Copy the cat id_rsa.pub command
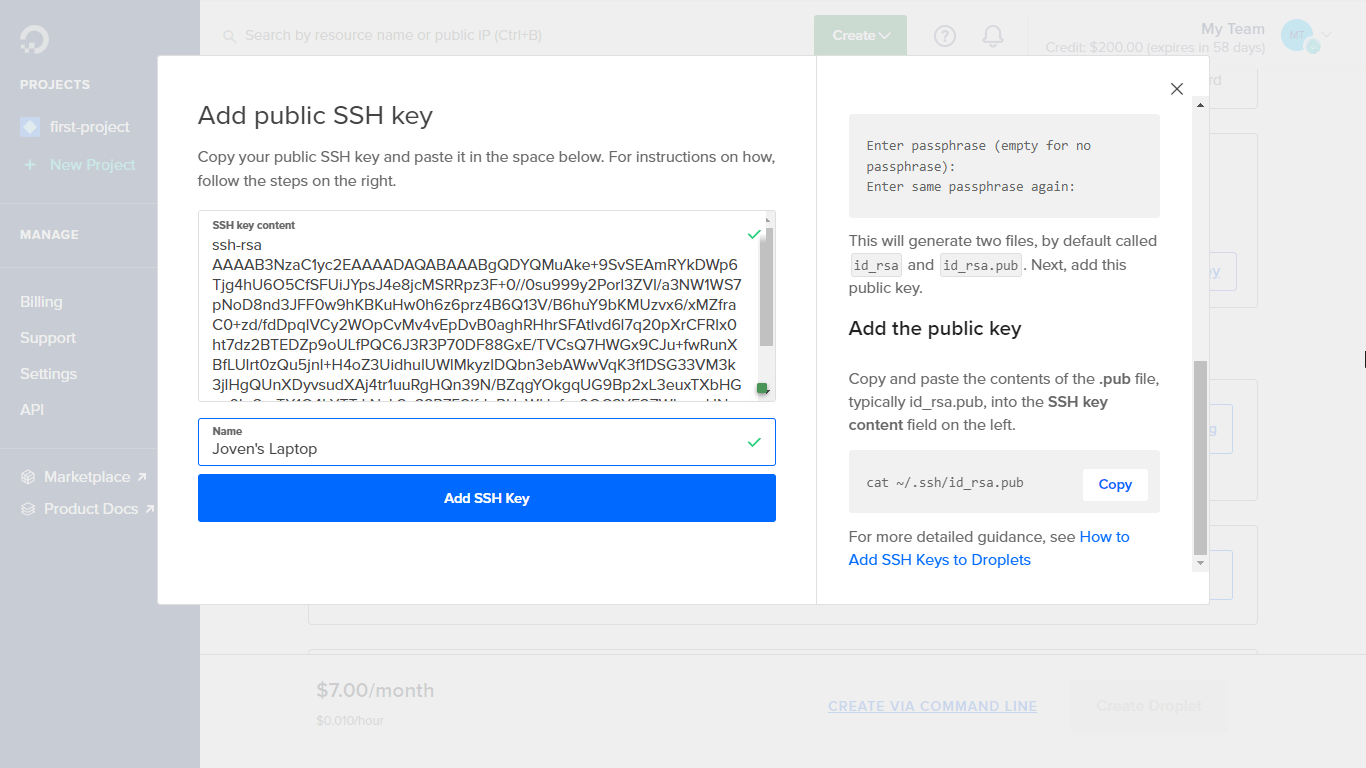The width and height of the screenshot is (1366, 768). (1114, 484)
